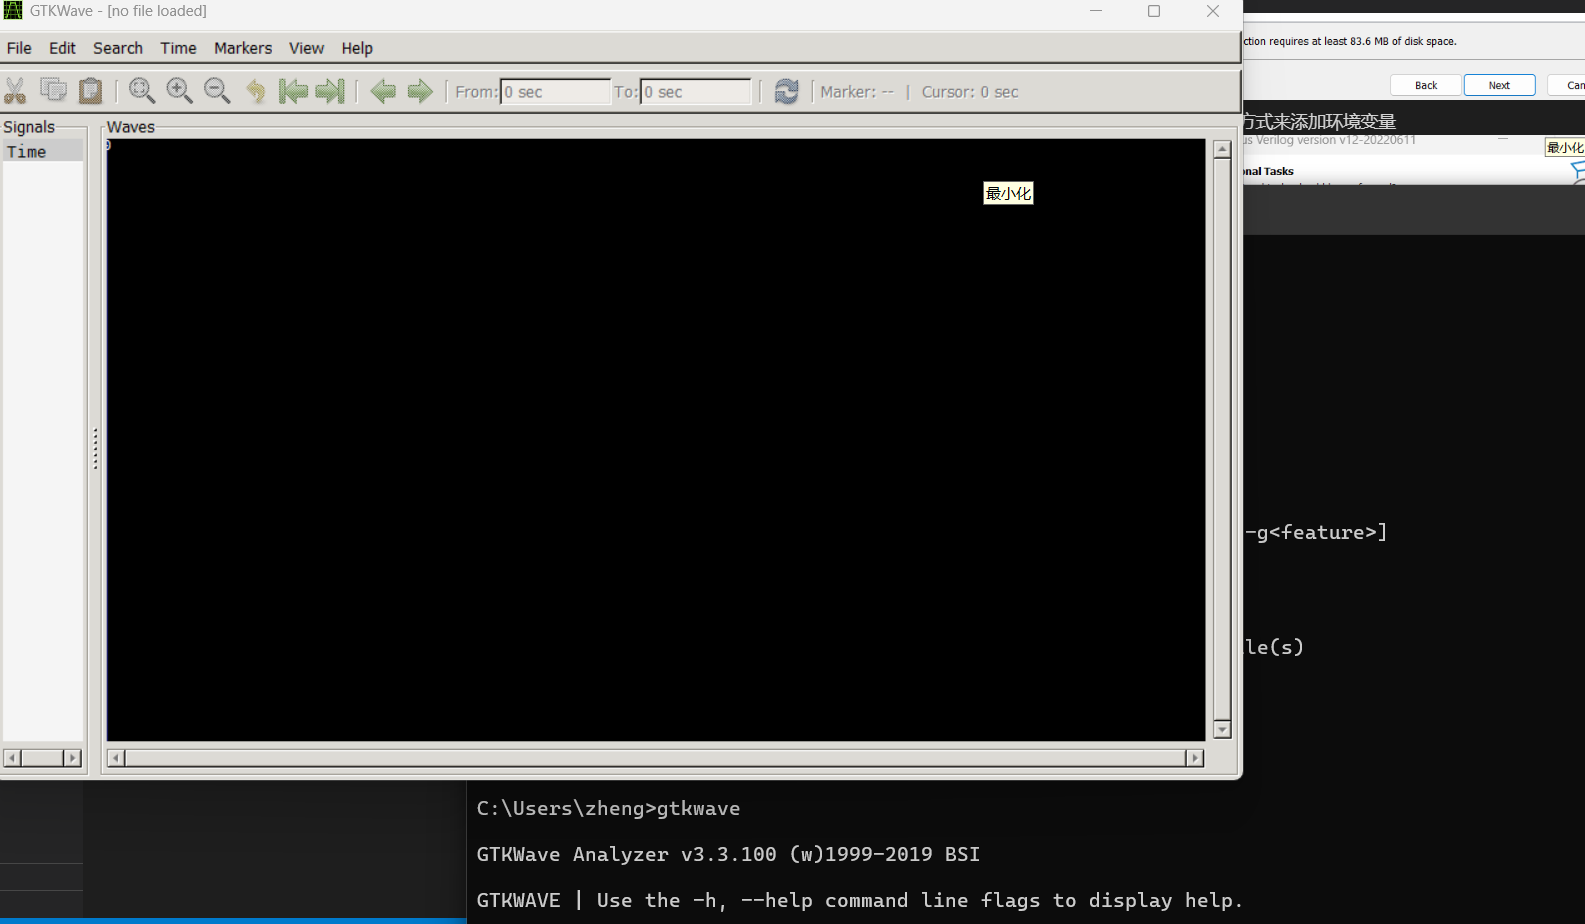The image size is (1585, 924).
Task: Click Next in the installer window
Action: 1499,85
